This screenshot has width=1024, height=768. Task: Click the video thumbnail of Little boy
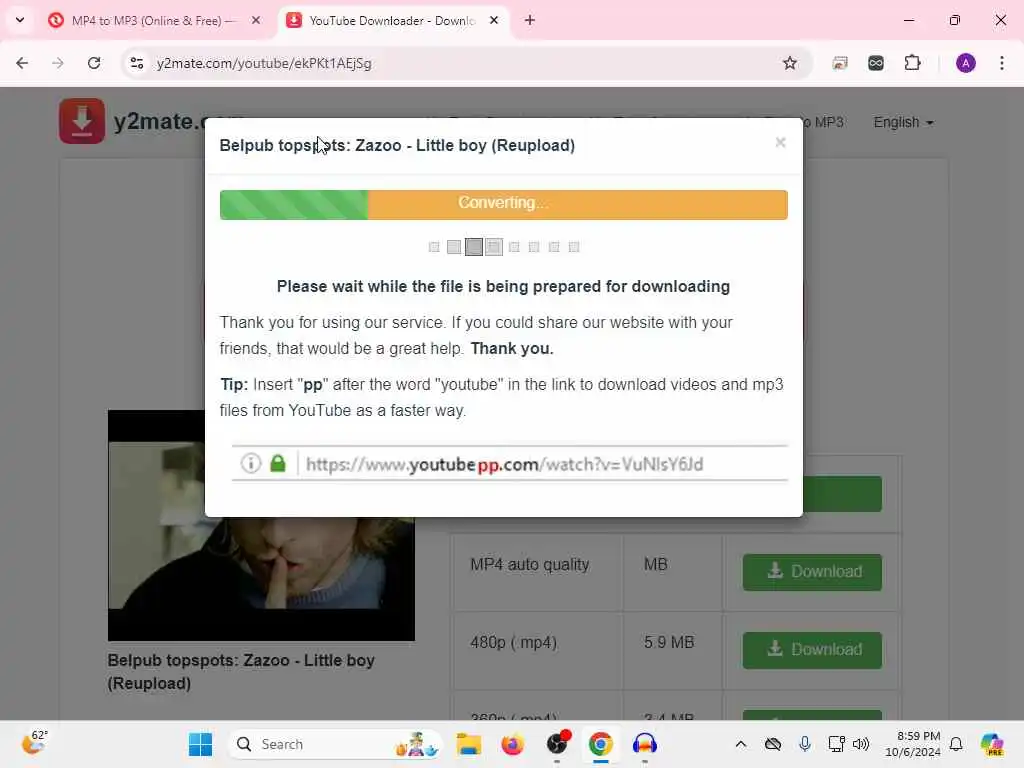(x=261, y=525)
